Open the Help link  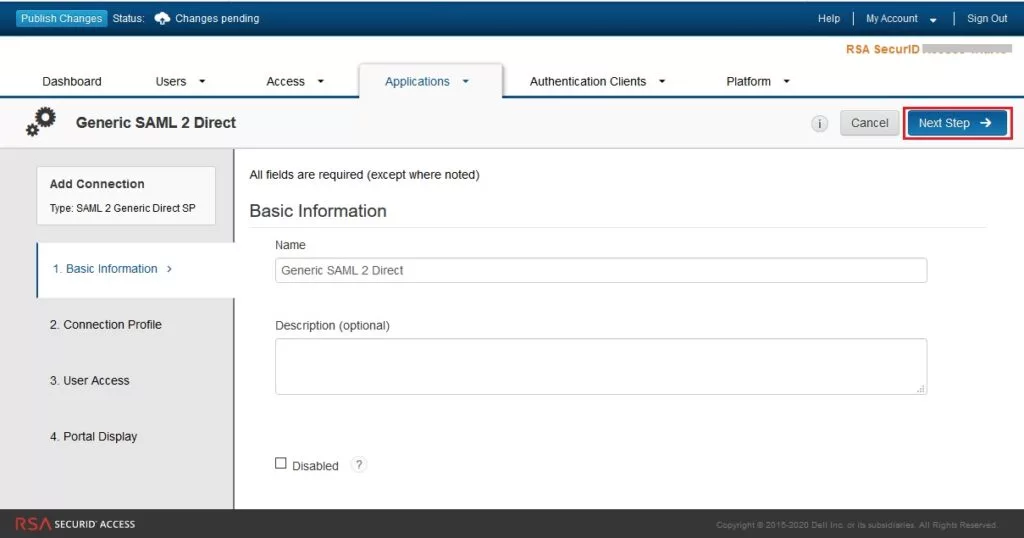pos(829,18)
